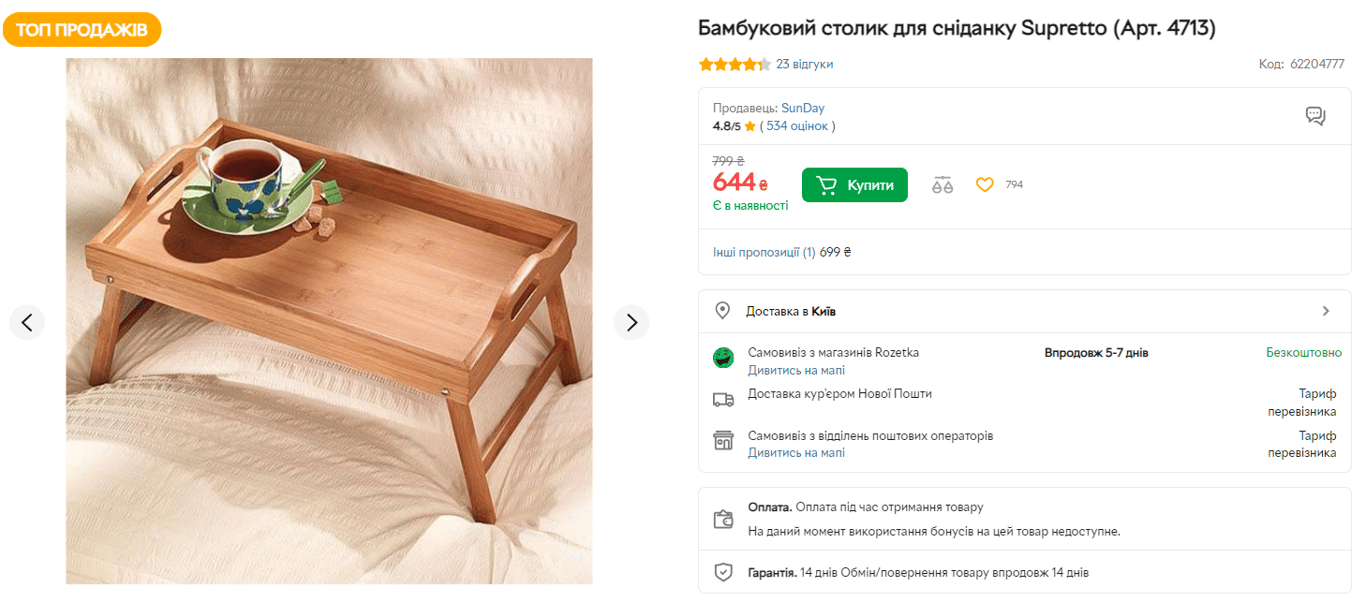
Task: Open the 23 відгуки reviews link
Action: click(804, 64)
